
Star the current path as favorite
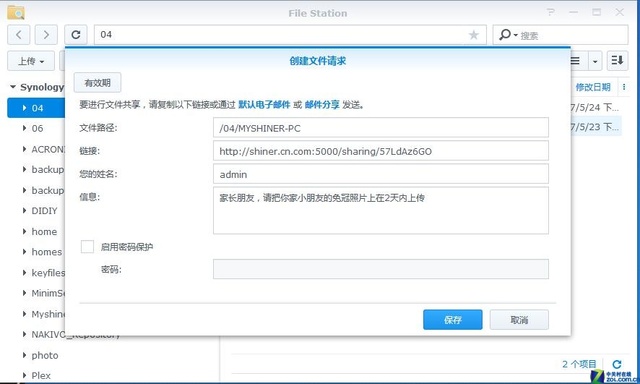click(473, 35)
